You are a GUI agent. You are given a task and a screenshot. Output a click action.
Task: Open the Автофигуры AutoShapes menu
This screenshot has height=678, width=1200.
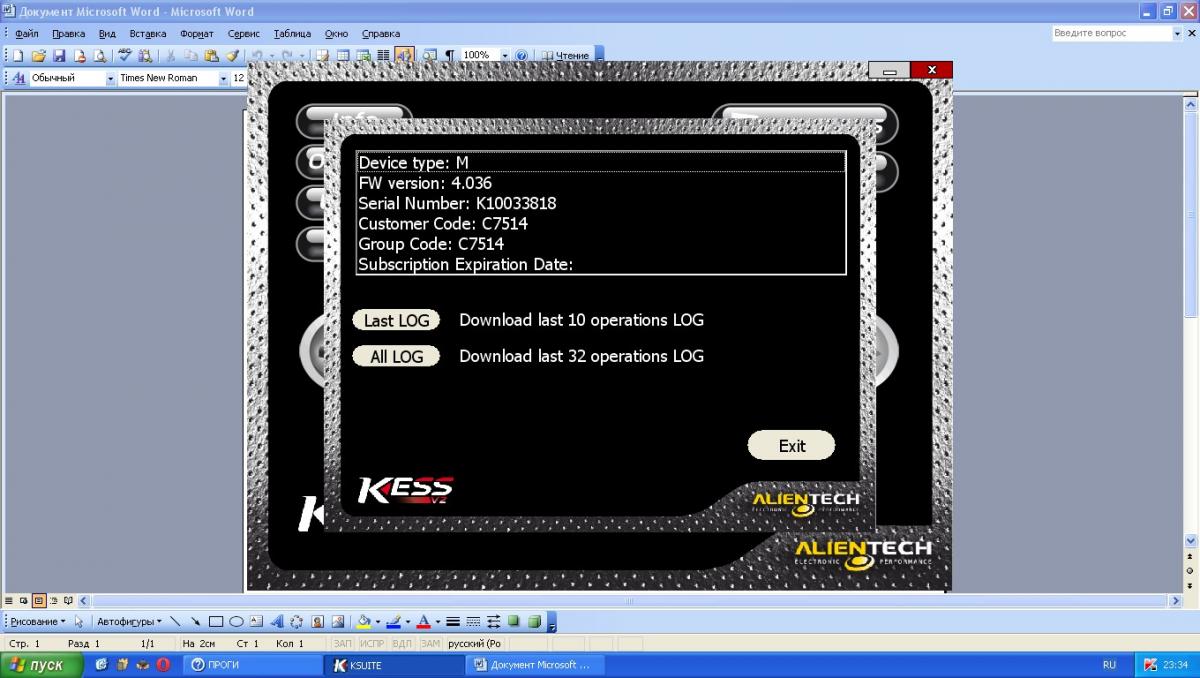(129, 622)
